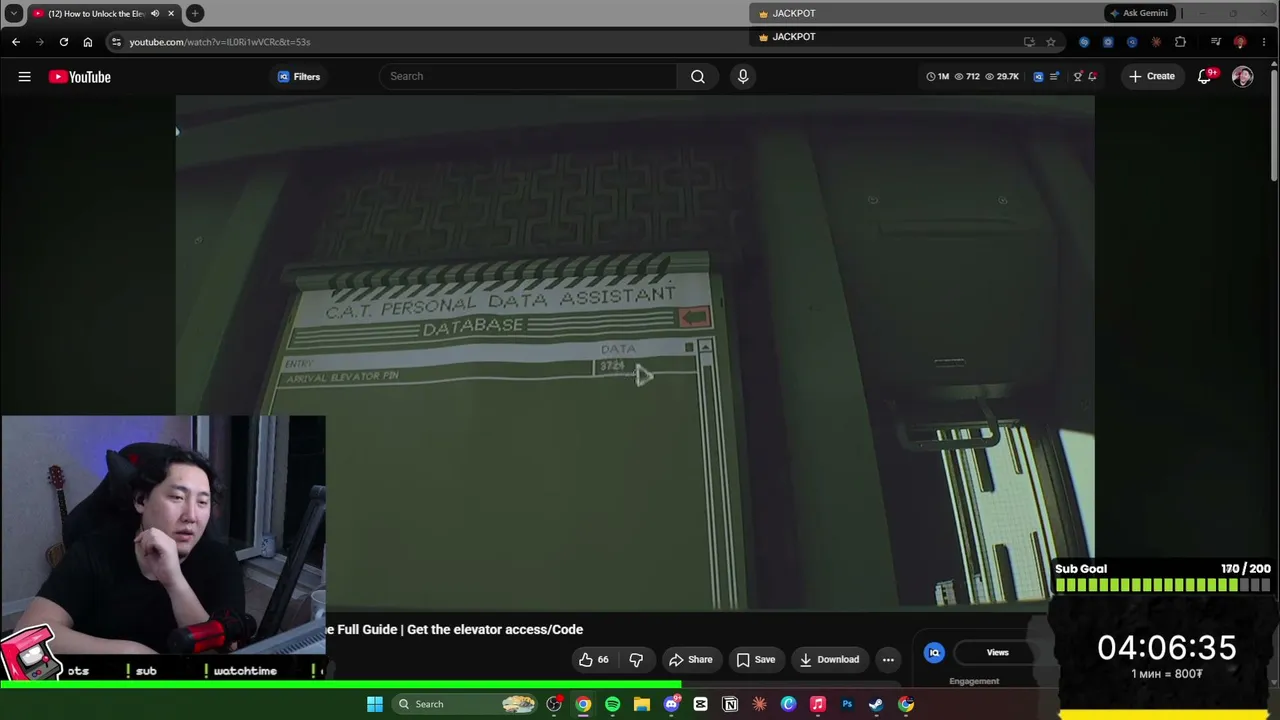
Task: Open a new browser tab
Action: click(x=195, y=13)
